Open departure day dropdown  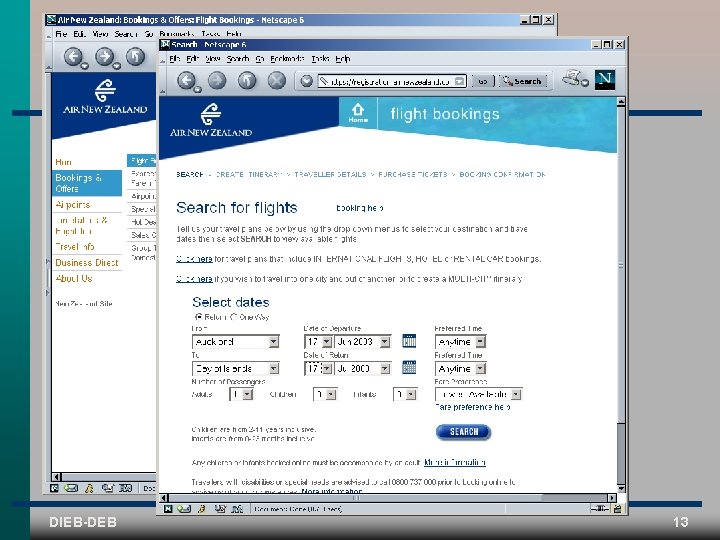(x=318, y=342)
